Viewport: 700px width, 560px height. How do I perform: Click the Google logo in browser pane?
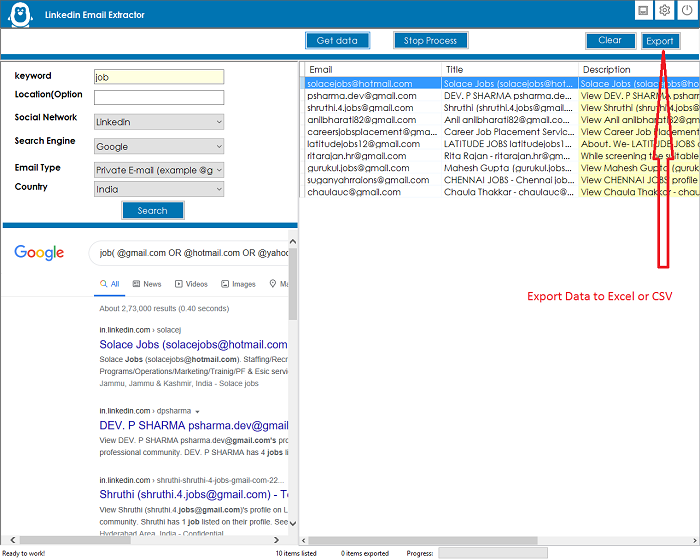coord(39,253)
